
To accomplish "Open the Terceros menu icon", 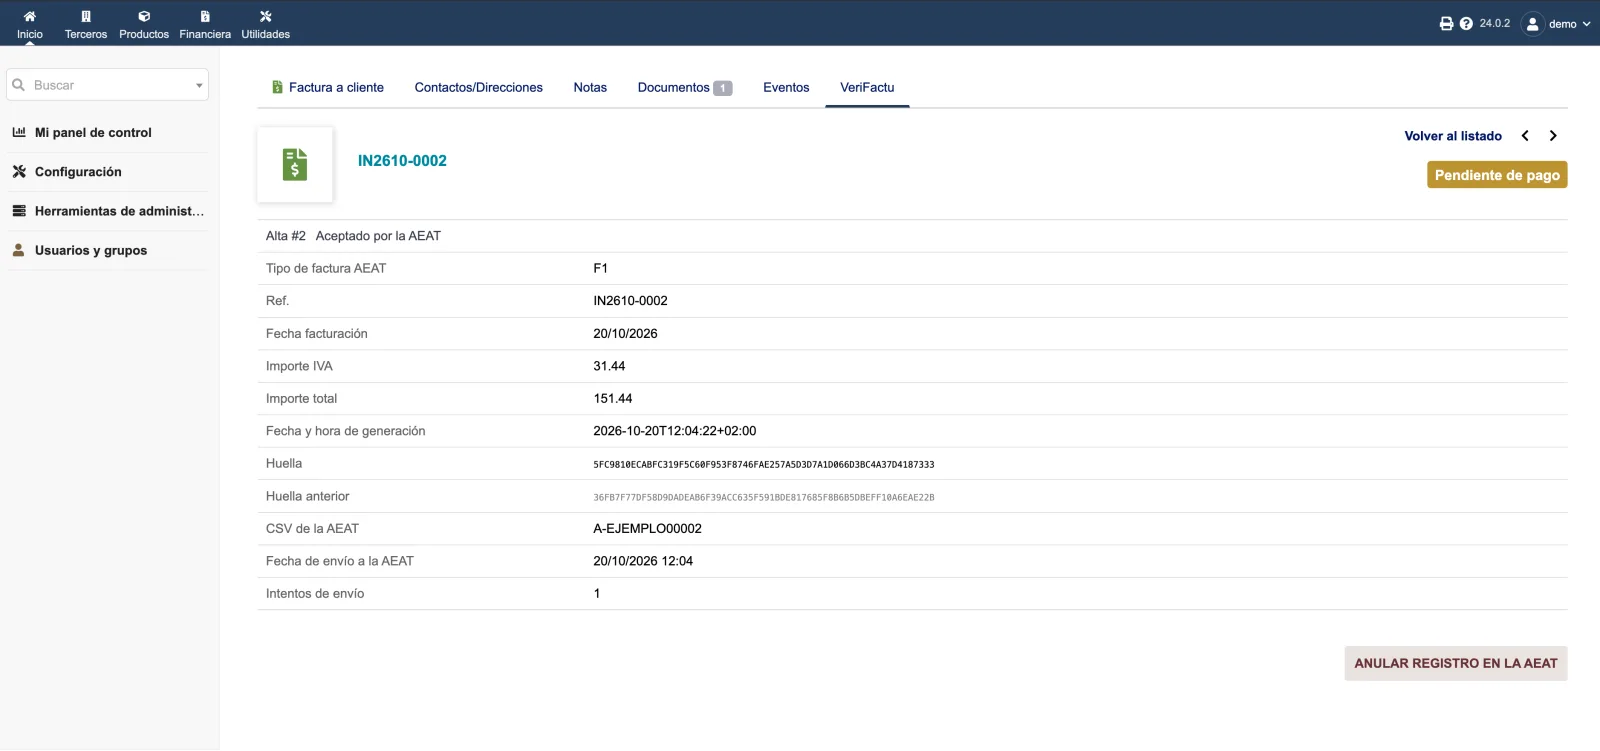I will (86, 16).
